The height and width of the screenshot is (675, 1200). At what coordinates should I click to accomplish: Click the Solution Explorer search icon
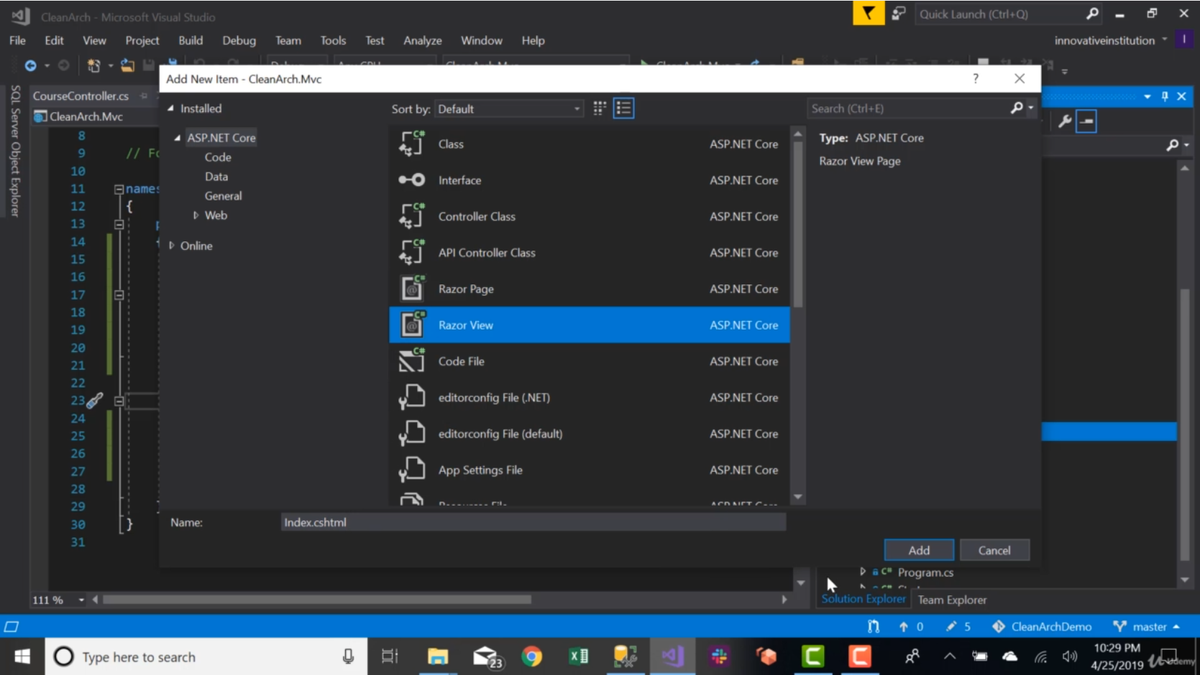1172,146
